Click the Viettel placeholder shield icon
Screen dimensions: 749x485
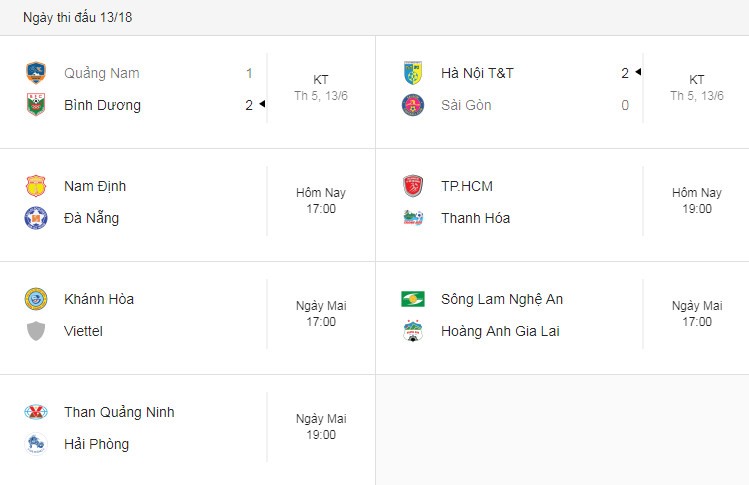click(x=36, y=331)
